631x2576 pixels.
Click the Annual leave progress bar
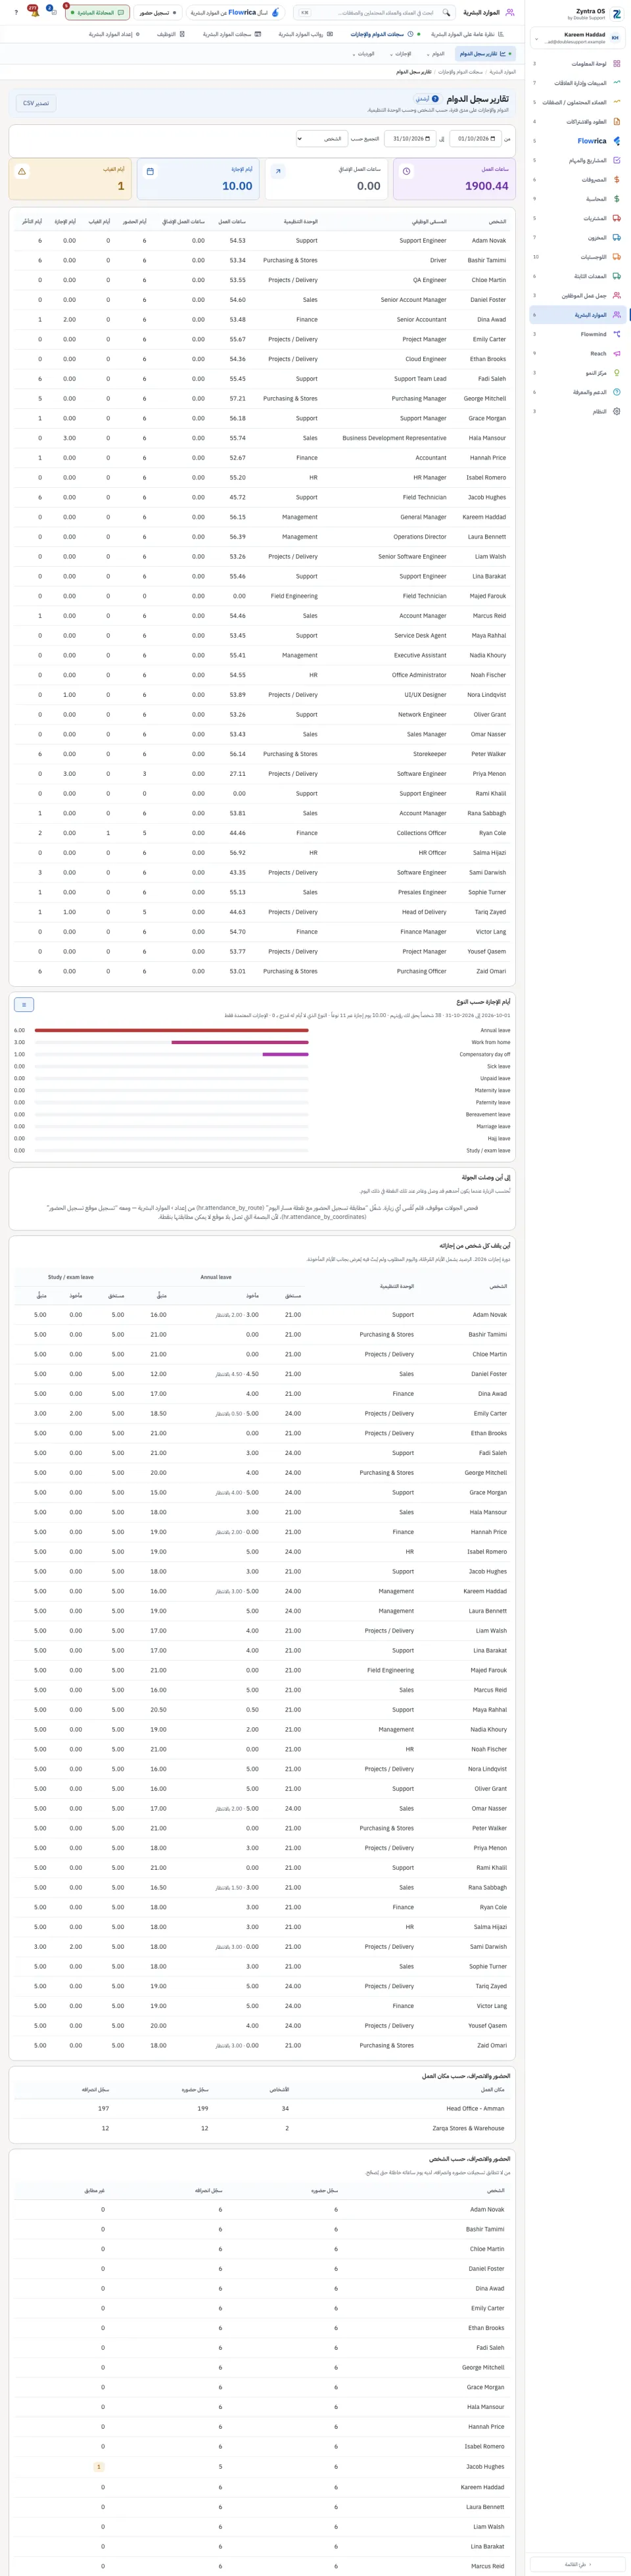click(x=171, y=1030)
